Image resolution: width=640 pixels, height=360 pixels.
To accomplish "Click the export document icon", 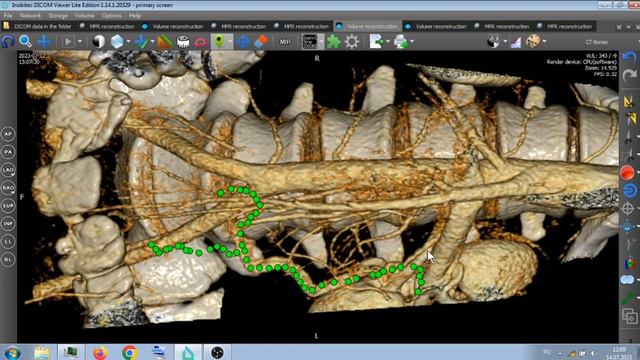I will coord(376,41).
